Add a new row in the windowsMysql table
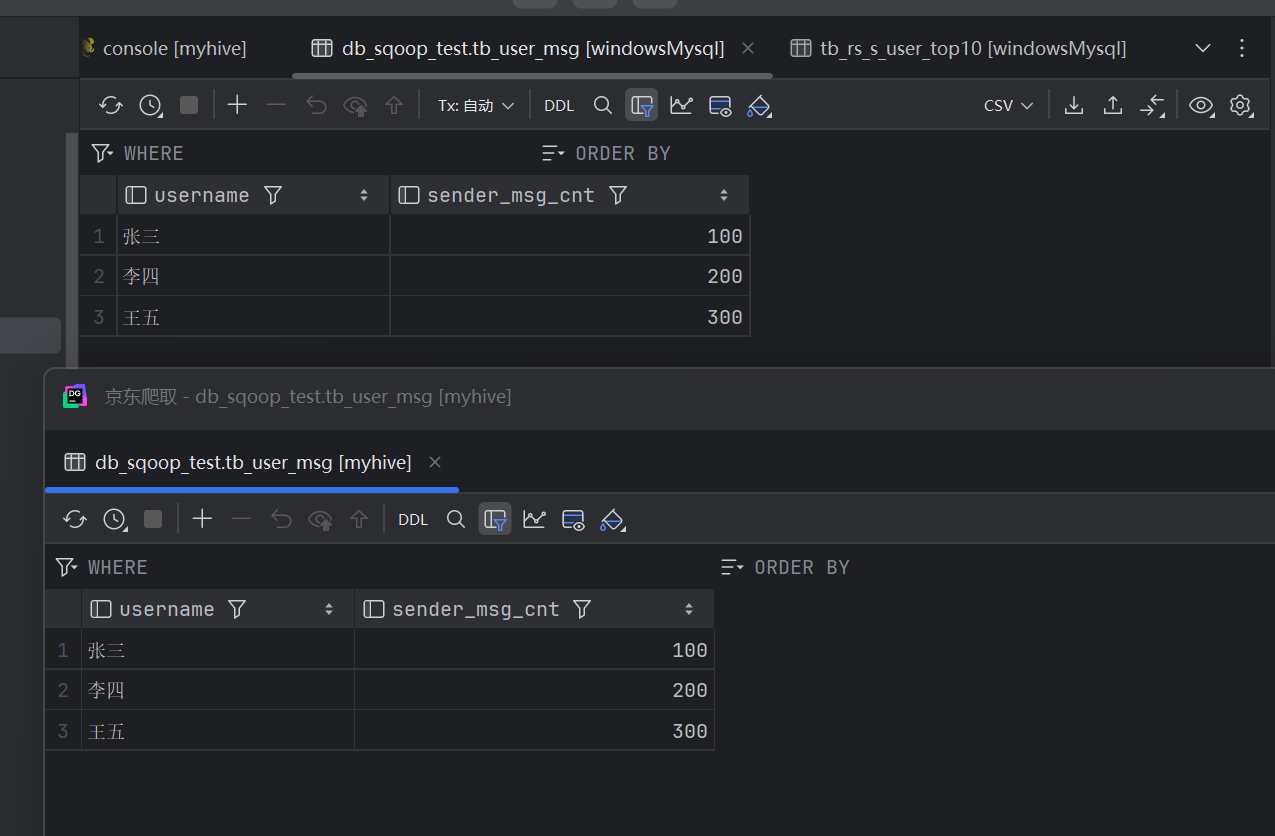 point(237,105)
